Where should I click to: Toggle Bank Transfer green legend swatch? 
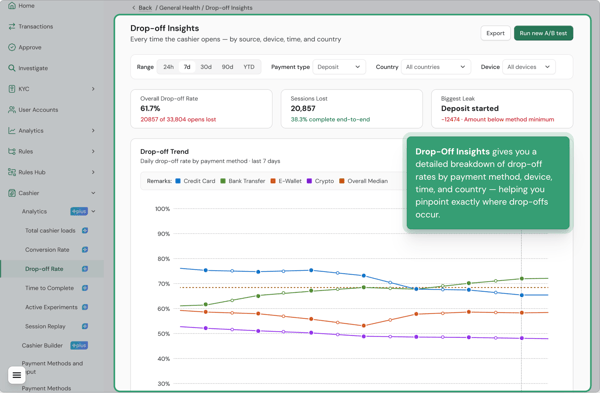(x=223, y=181)
